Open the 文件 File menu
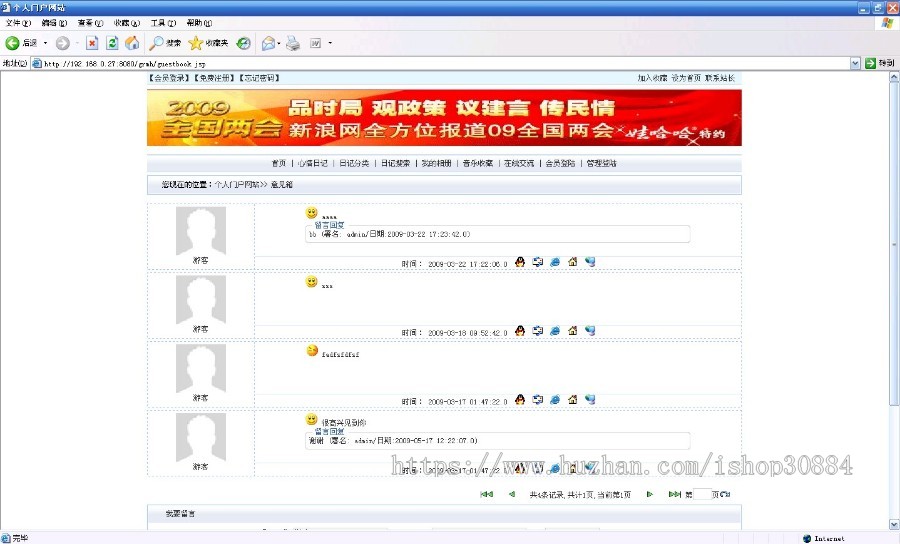Image resolution: width=900 pixels, height=544 pixels. (x=18, y=23)
